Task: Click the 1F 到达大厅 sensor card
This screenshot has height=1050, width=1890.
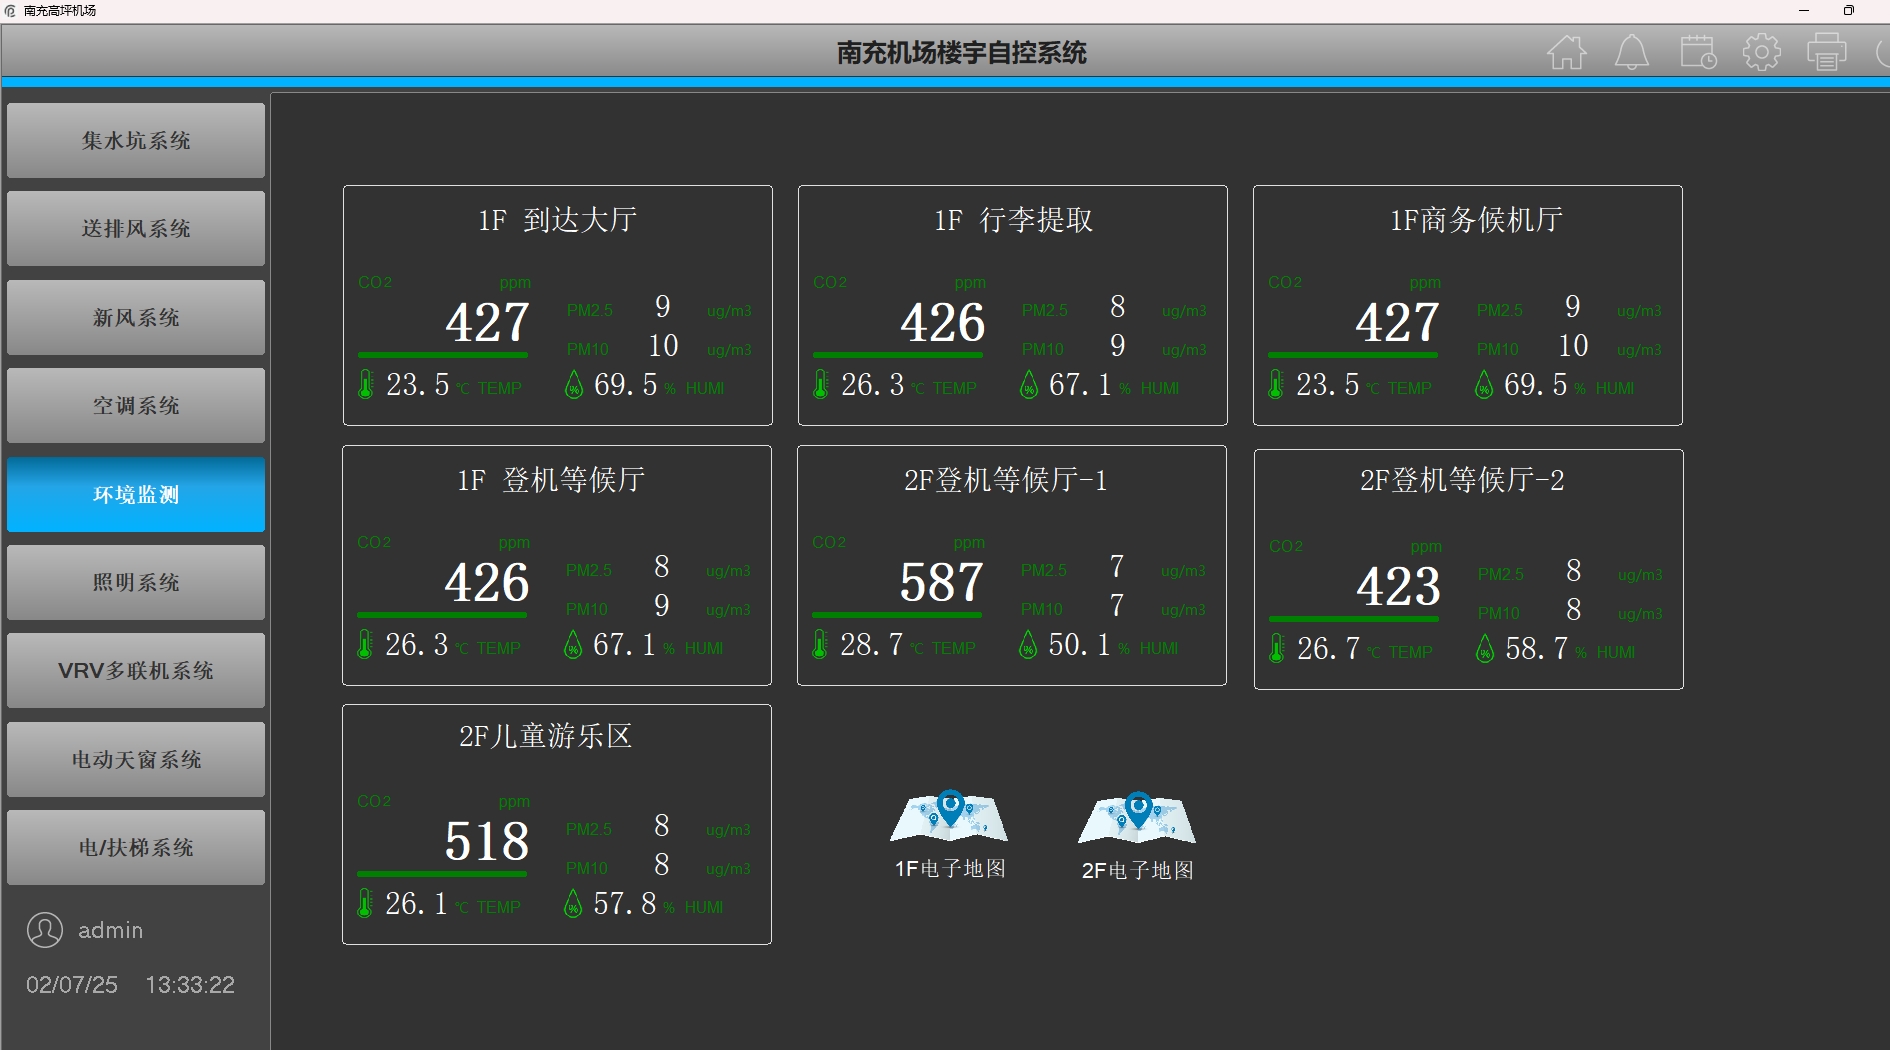Action: pos(557,305)
